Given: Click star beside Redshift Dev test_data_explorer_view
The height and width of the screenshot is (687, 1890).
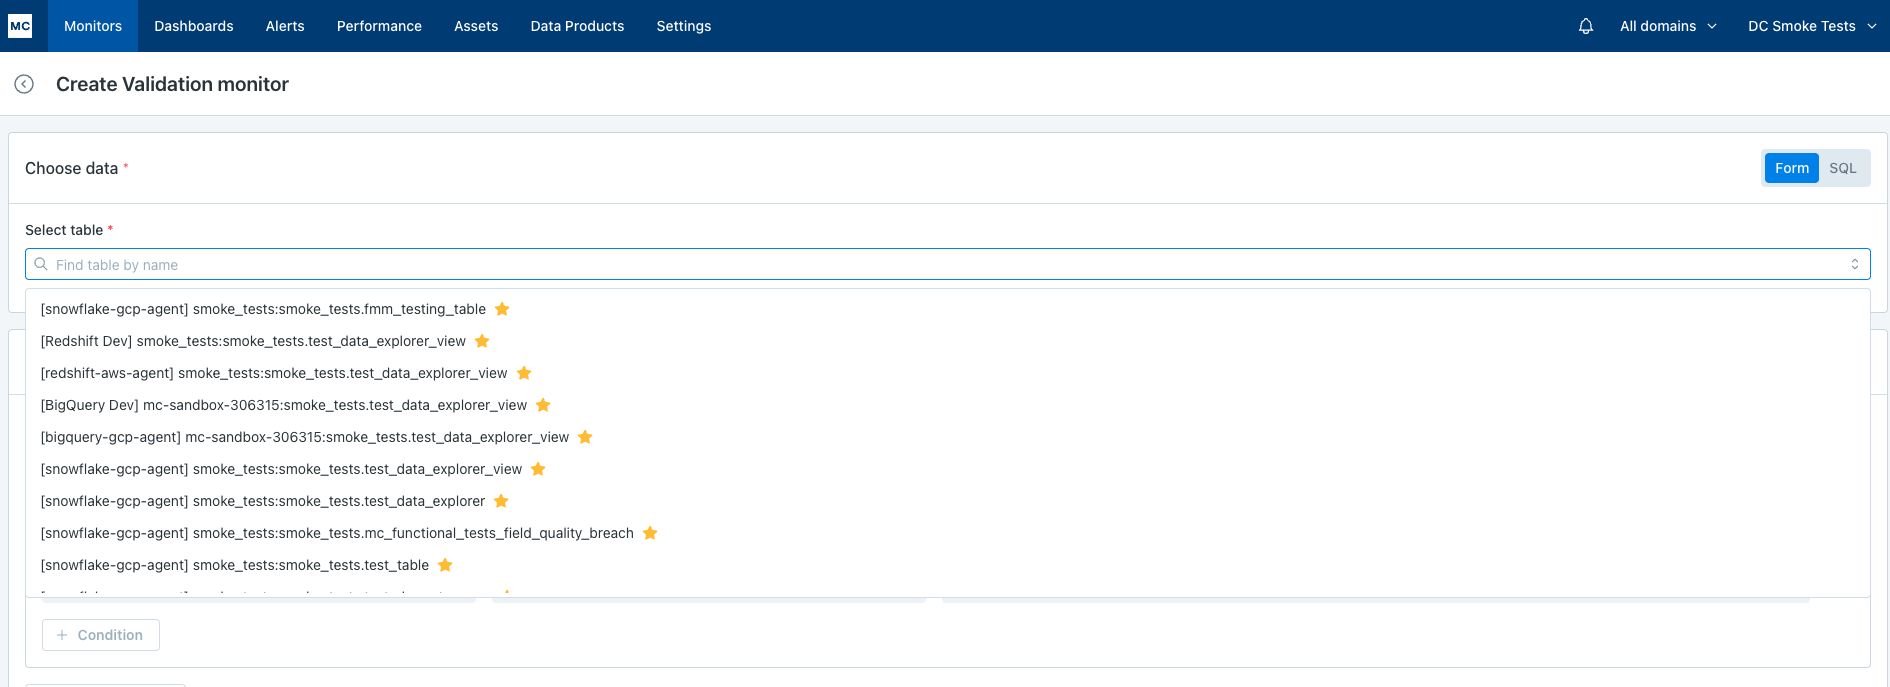Looking at the screenshot, I should tap(482, 341).
